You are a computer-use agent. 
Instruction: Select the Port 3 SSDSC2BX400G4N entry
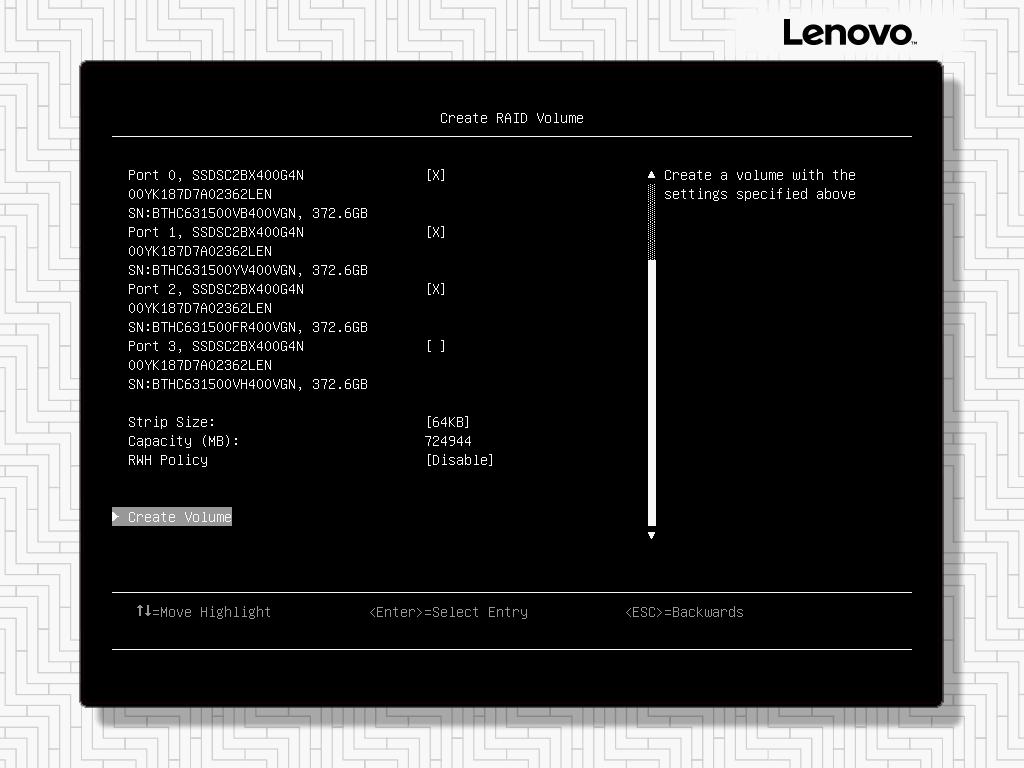[215, 346]
